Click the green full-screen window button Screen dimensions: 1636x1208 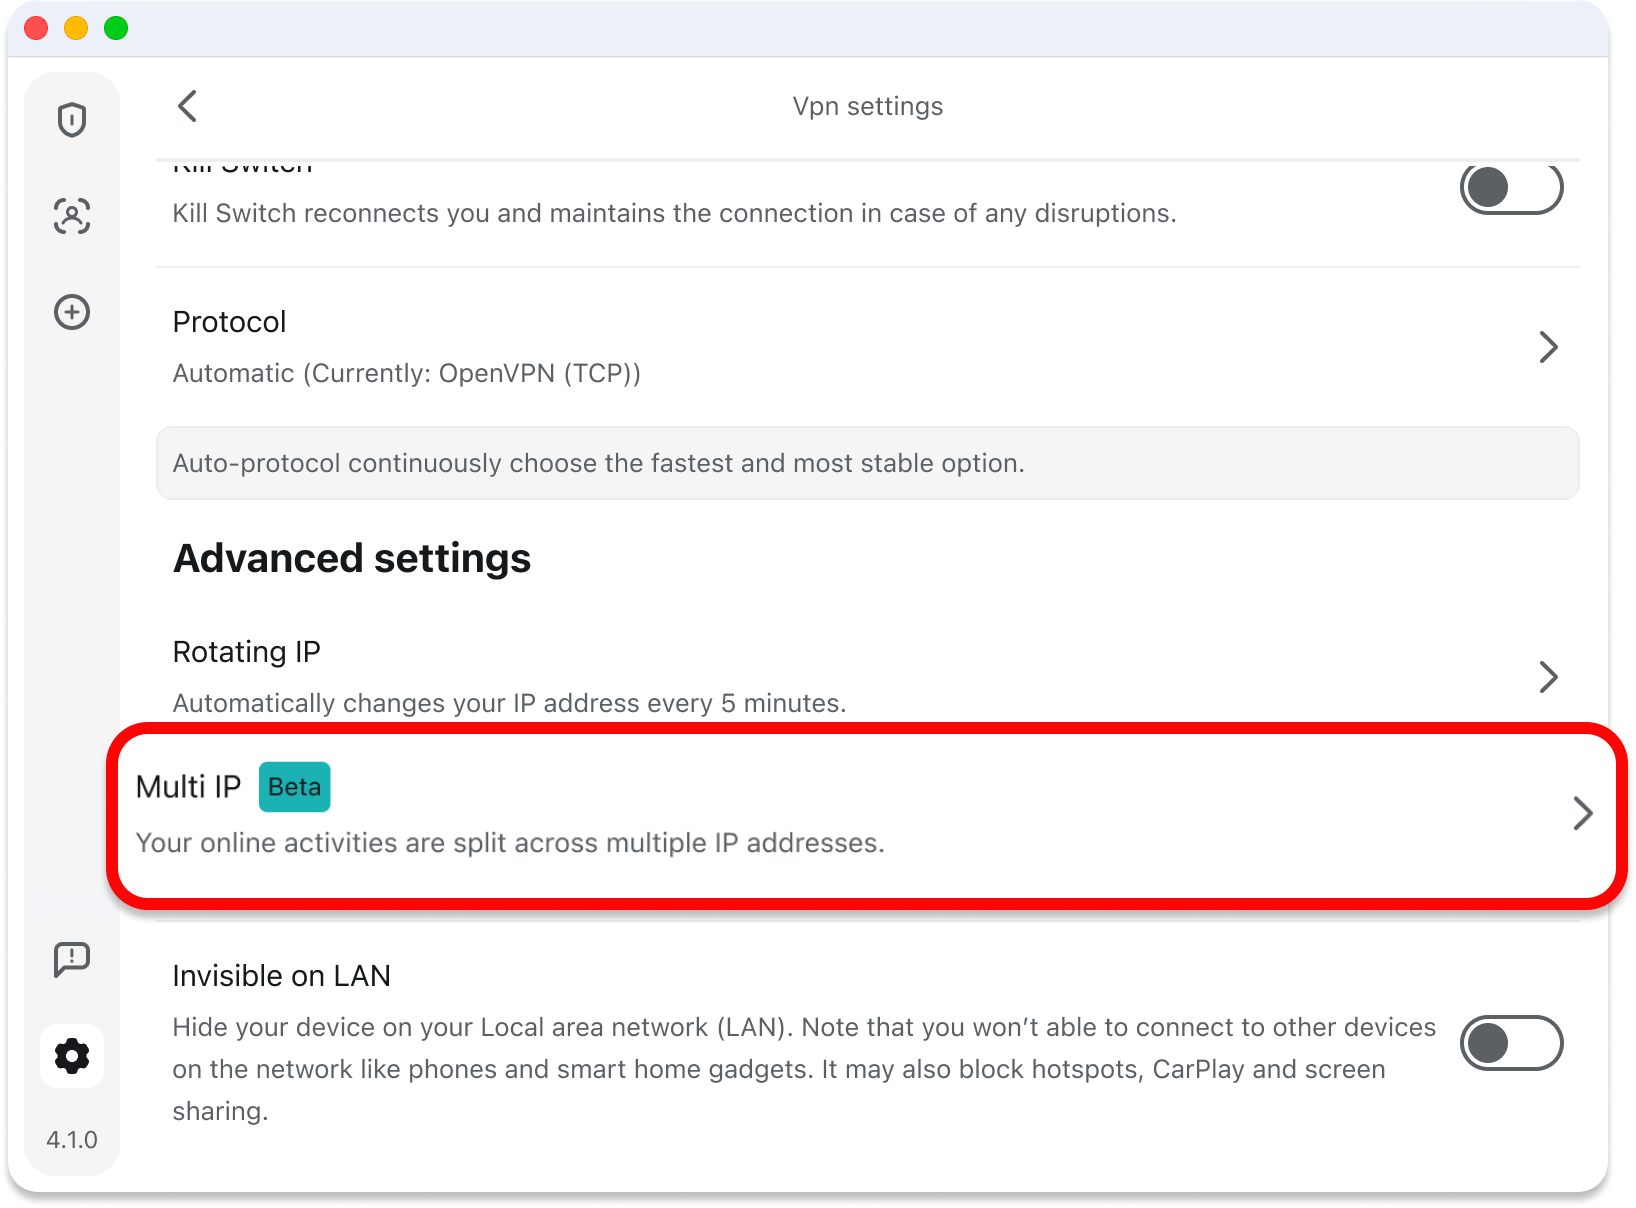tap(116, 28)
